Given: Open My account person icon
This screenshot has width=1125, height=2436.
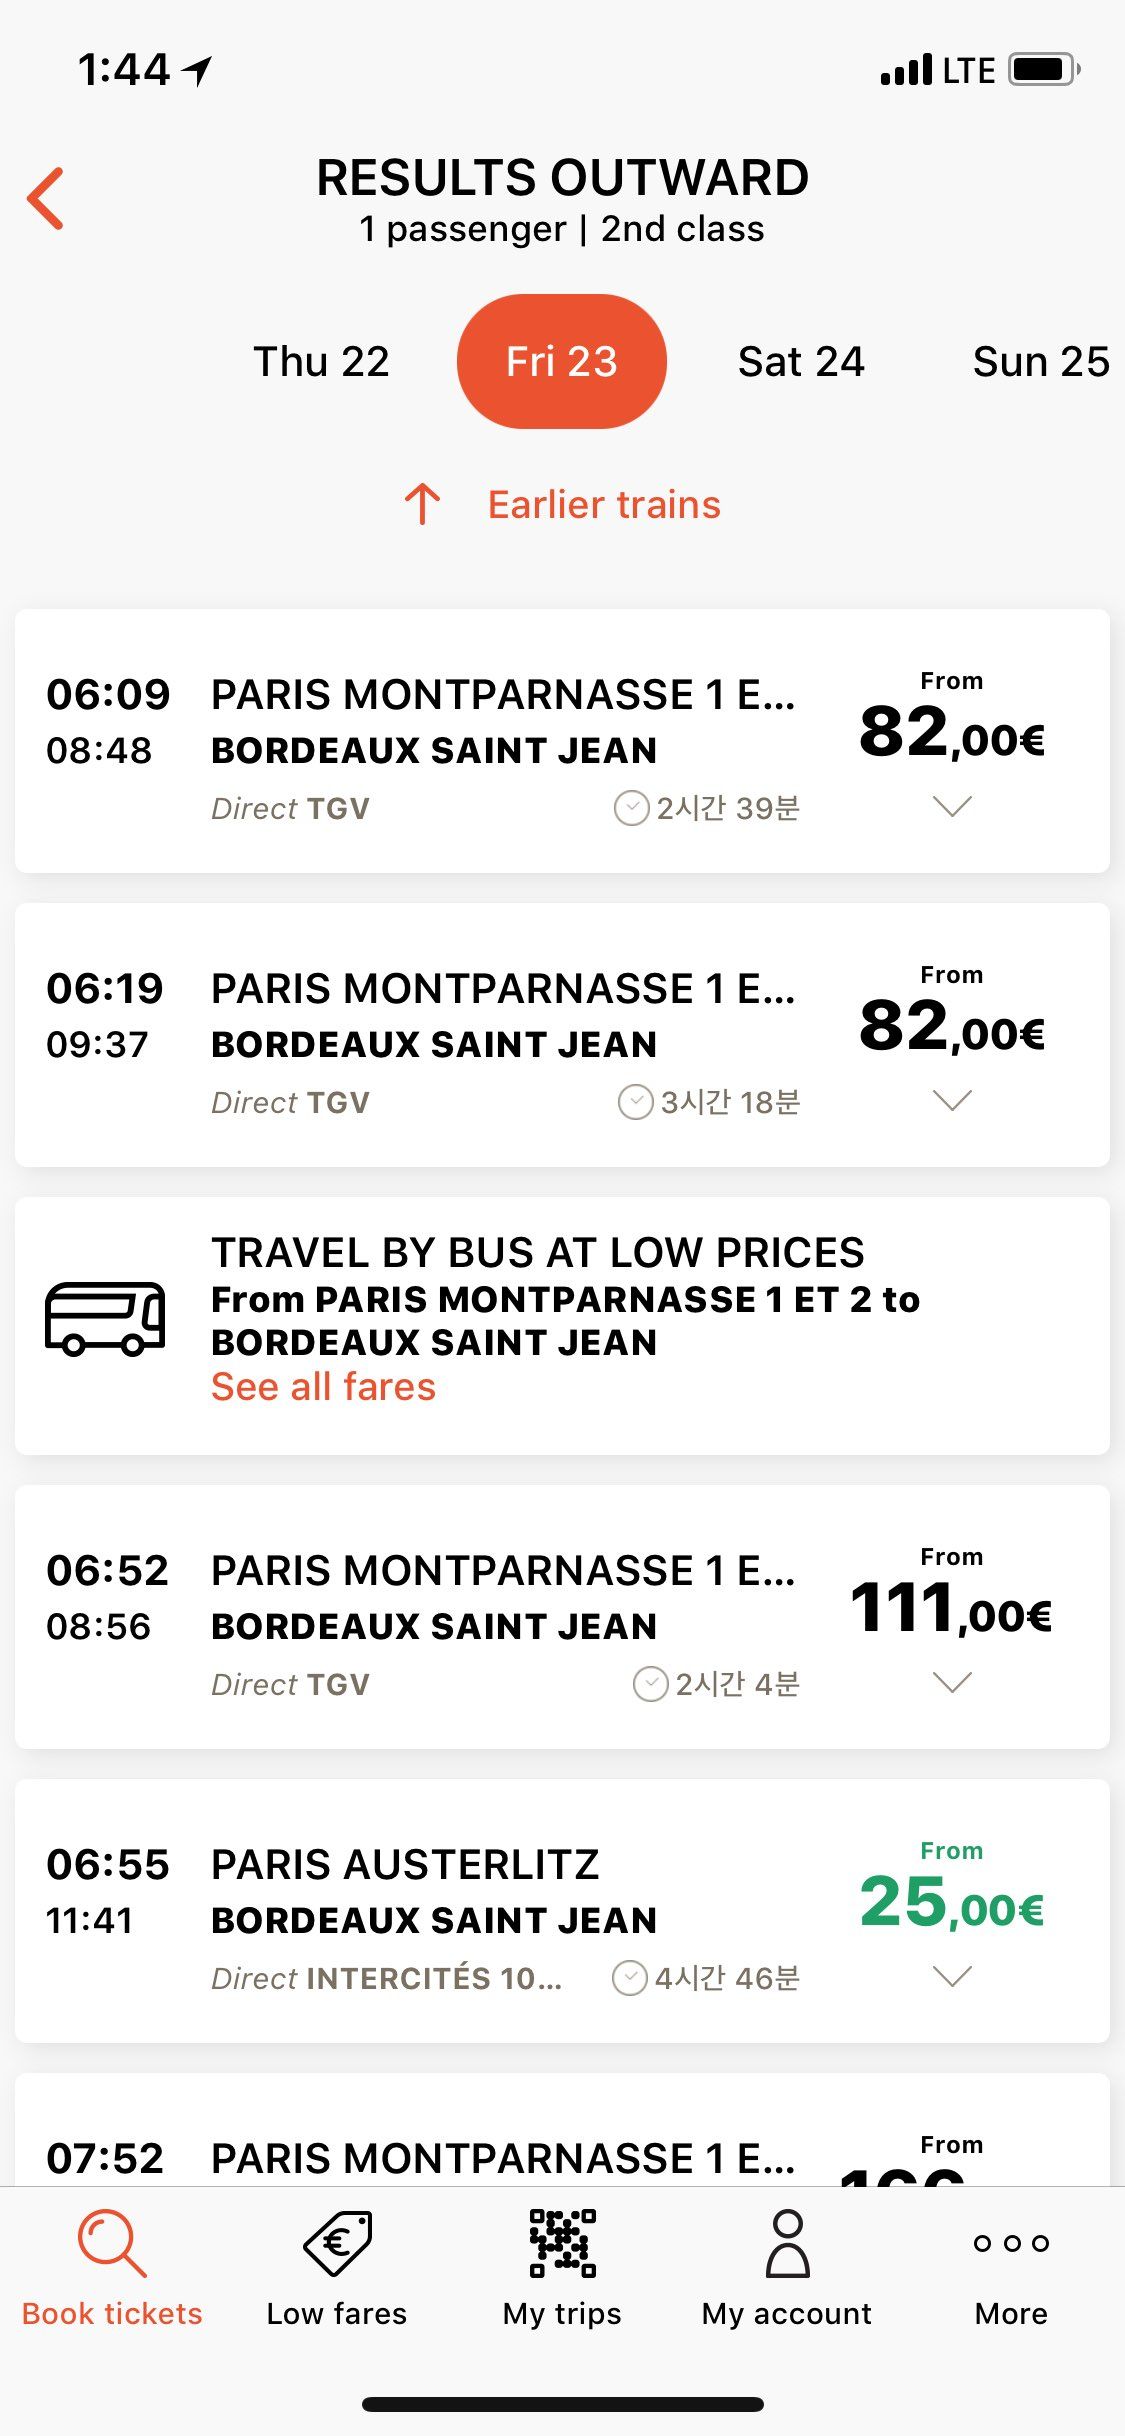Looking at the screenshot, I should coord(787,2243).
